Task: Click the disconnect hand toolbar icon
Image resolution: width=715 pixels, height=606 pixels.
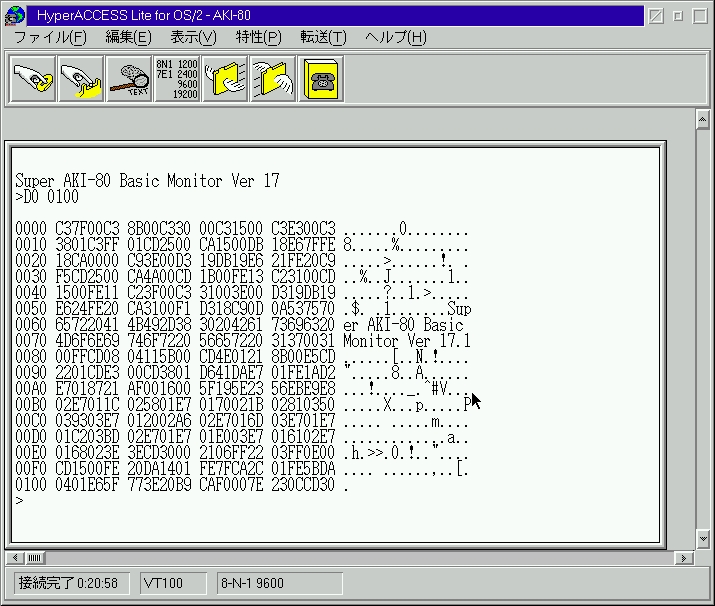Action: coord(81,79)
